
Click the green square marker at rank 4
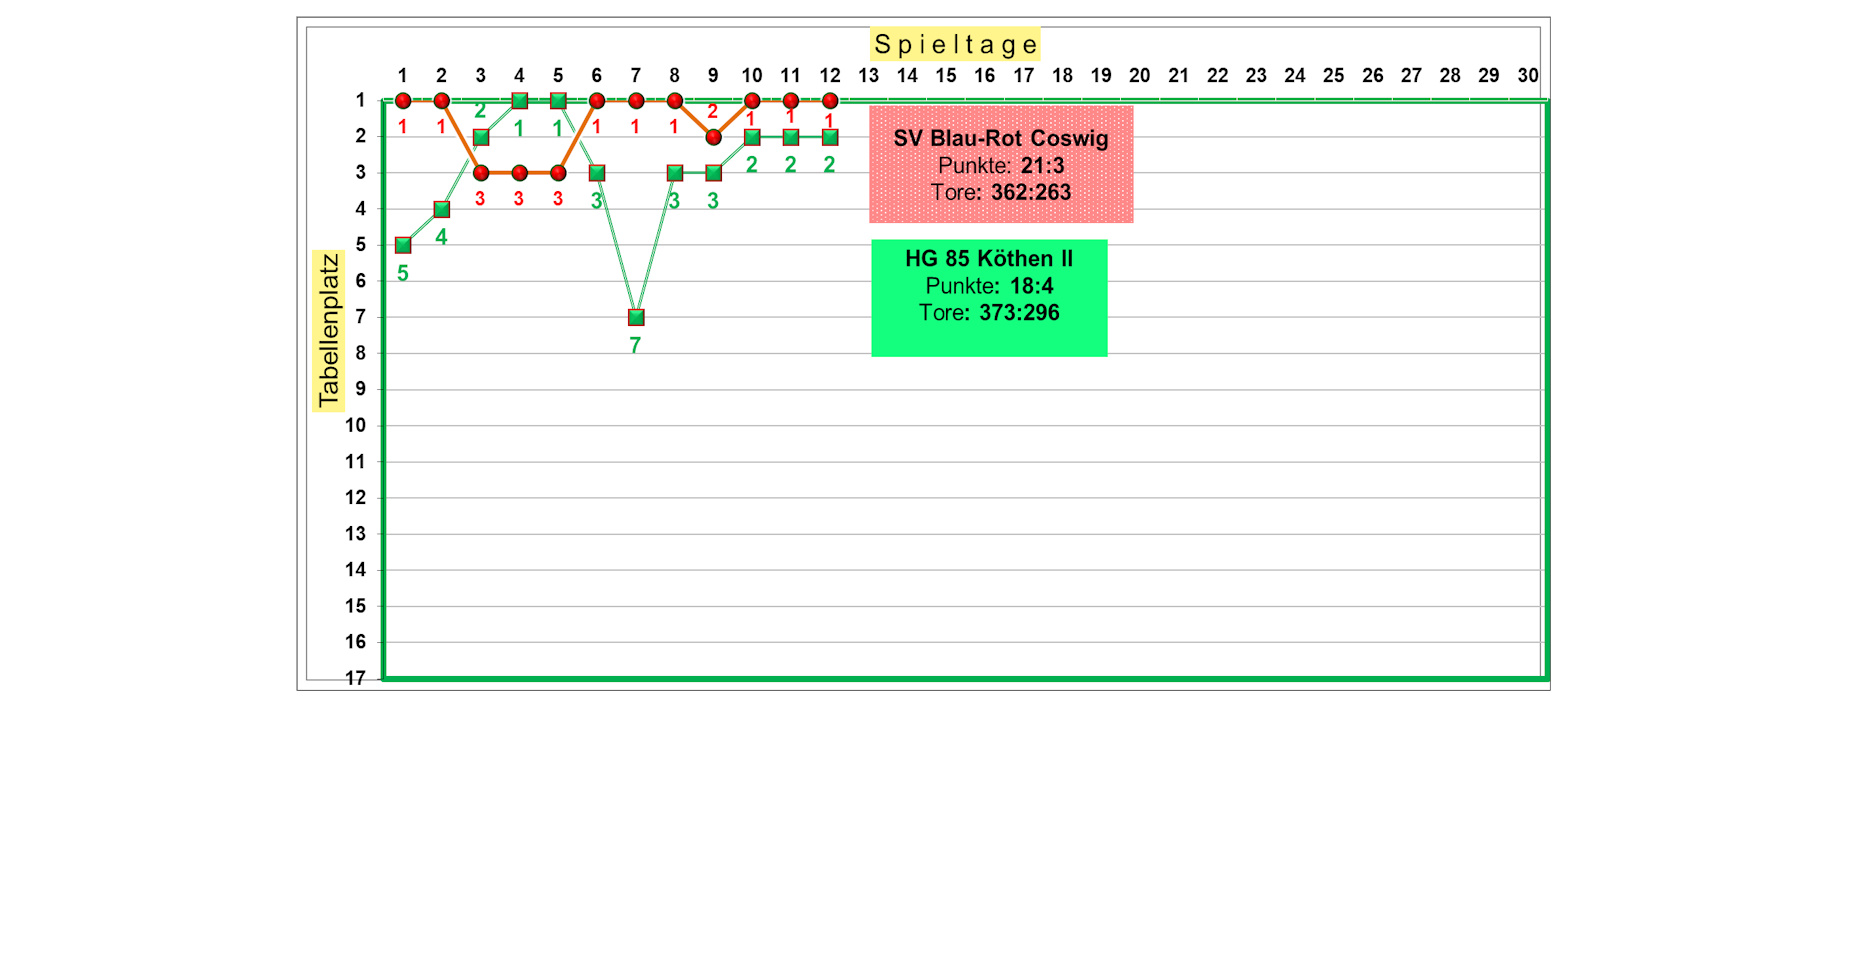[x=441, y=209]
